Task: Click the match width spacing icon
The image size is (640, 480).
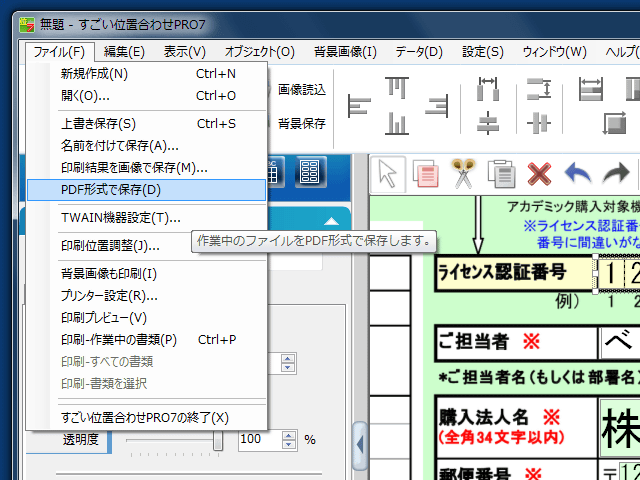Action: (488, 89)
